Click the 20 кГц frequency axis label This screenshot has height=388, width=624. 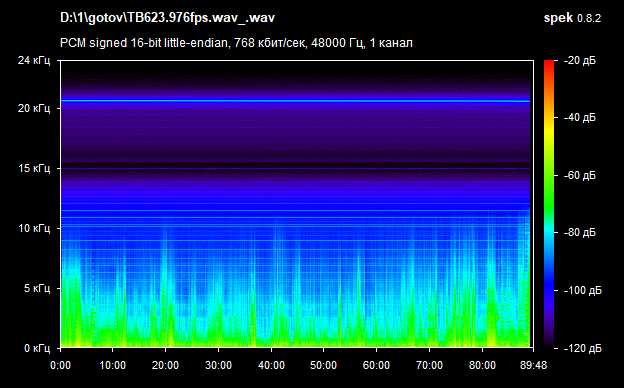34,108
